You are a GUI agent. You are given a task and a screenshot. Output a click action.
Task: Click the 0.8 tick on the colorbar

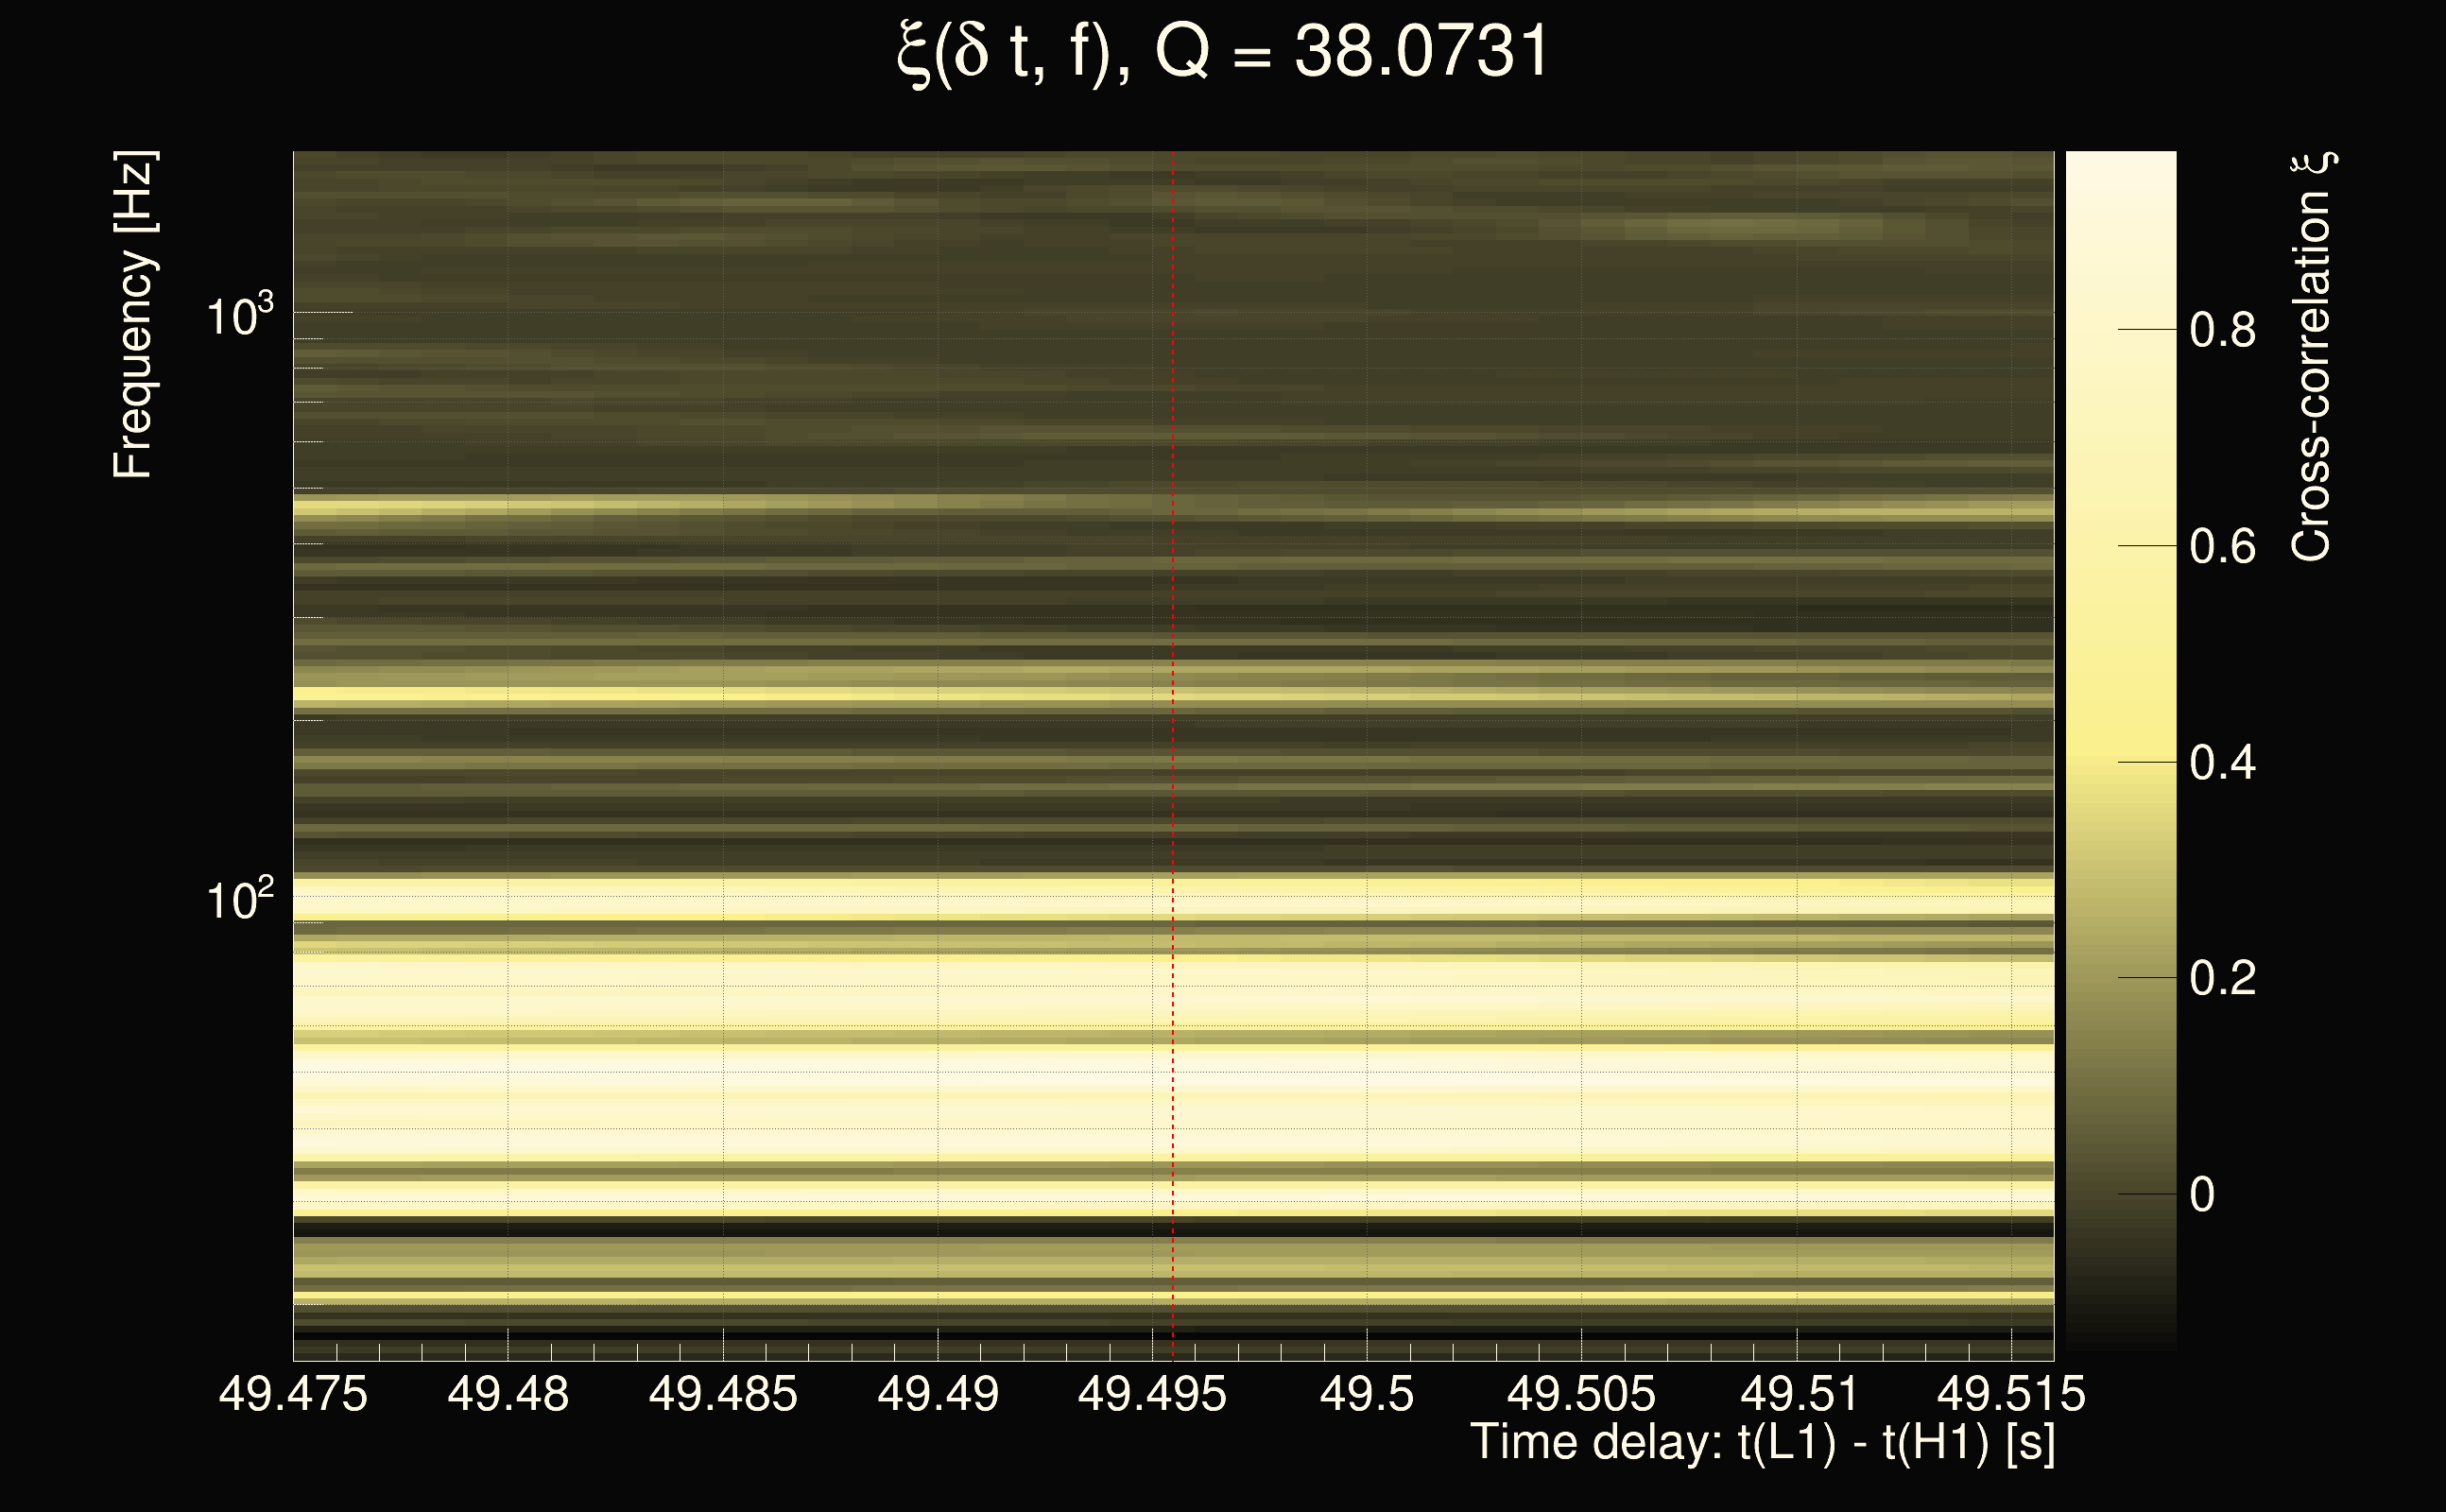(2222, 330)
